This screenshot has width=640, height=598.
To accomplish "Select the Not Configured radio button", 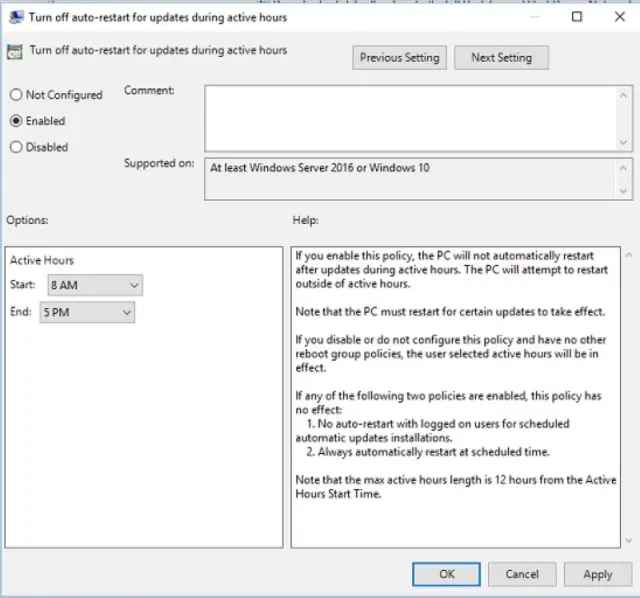I will click(x=16, y=95).
